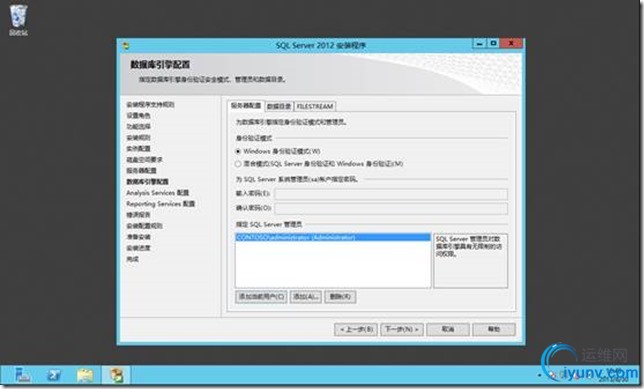Click the 删除(R) remove button

pos(340,297)
